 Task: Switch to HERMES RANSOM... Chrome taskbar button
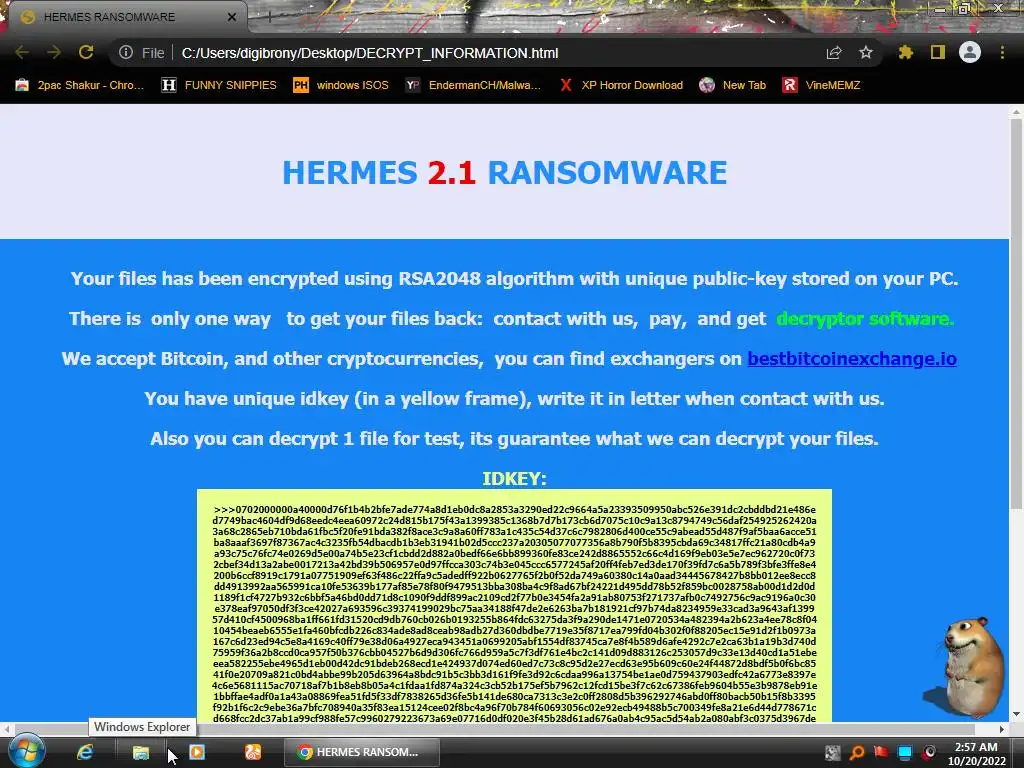click(x=362, y=752)
